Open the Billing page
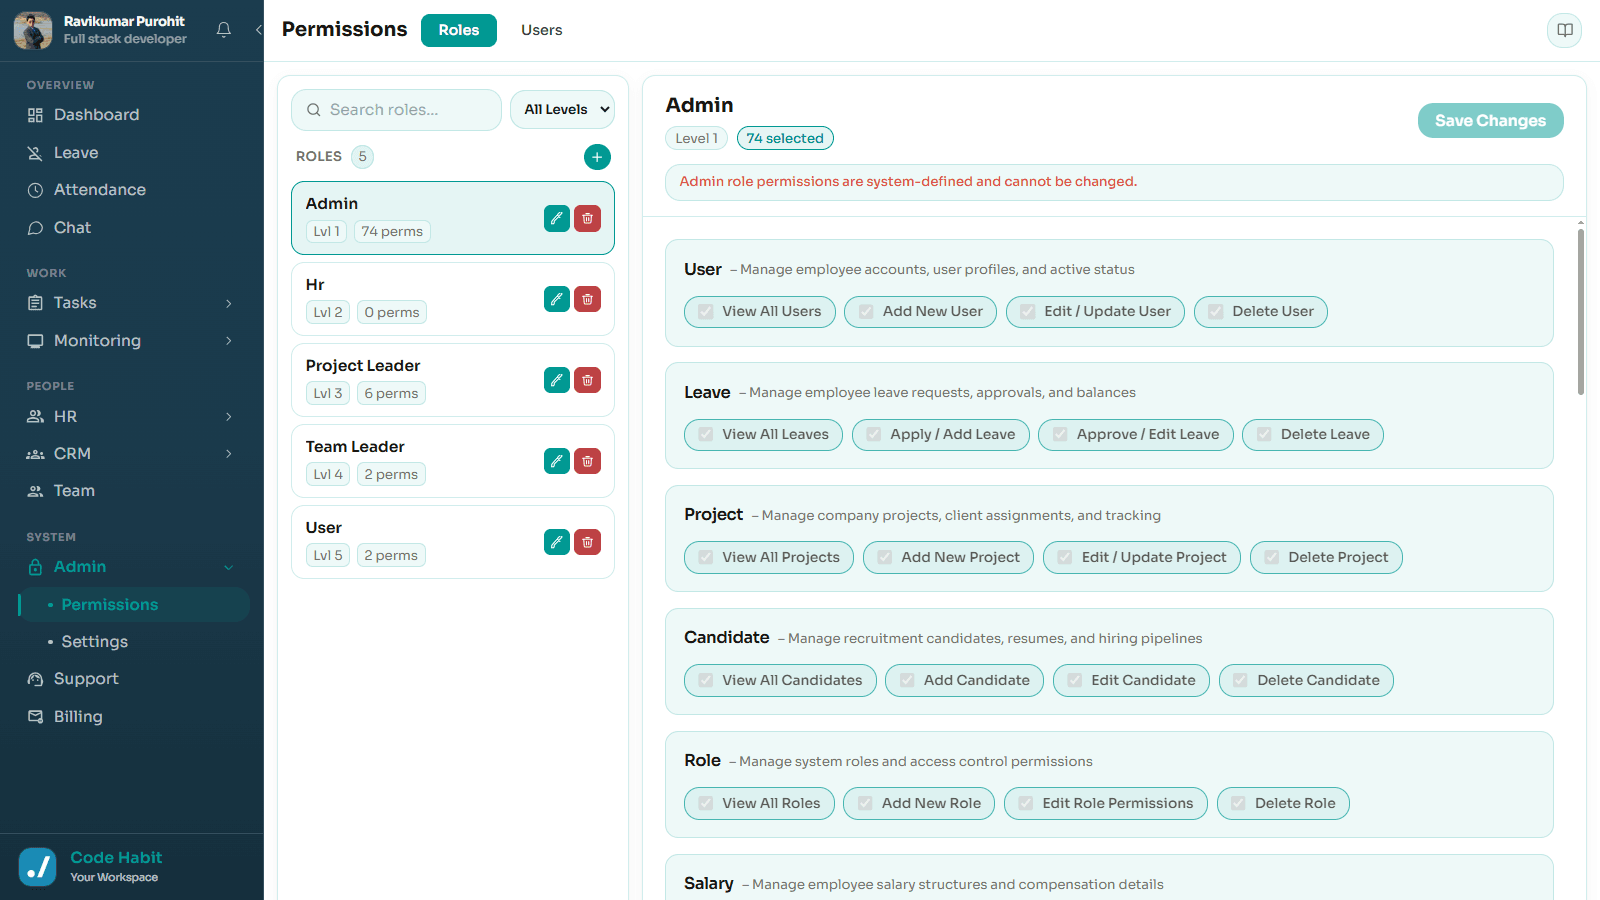The width and height of the screenshot is (1600, 900). point(132,717)
